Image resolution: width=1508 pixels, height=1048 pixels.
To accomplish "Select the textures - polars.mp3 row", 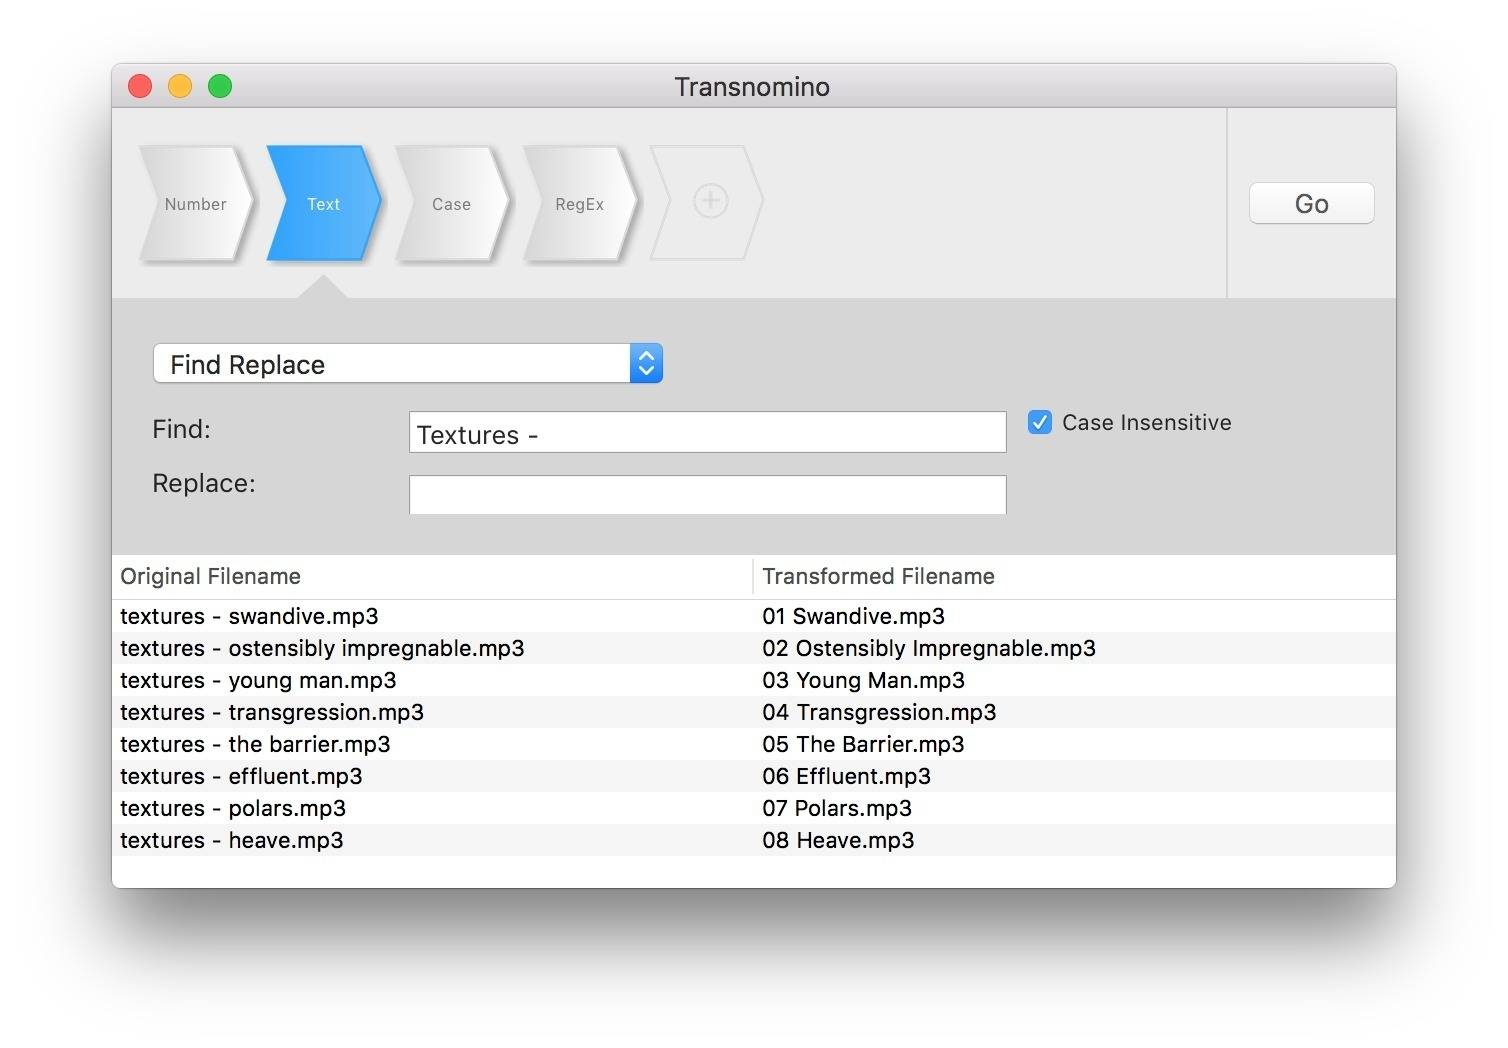I will coord(233,808).
